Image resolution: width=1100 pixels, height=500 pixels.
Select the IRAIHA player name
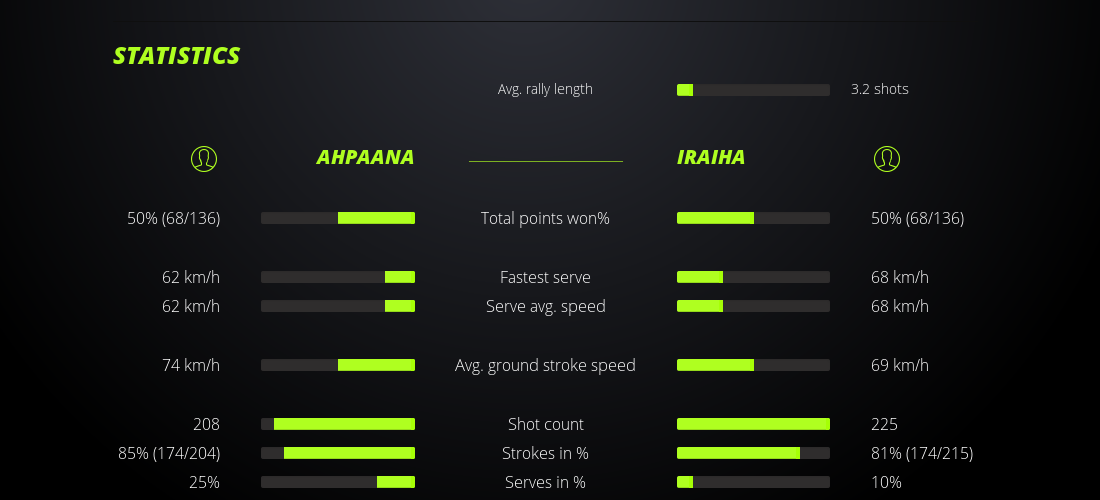click(711, 157)
